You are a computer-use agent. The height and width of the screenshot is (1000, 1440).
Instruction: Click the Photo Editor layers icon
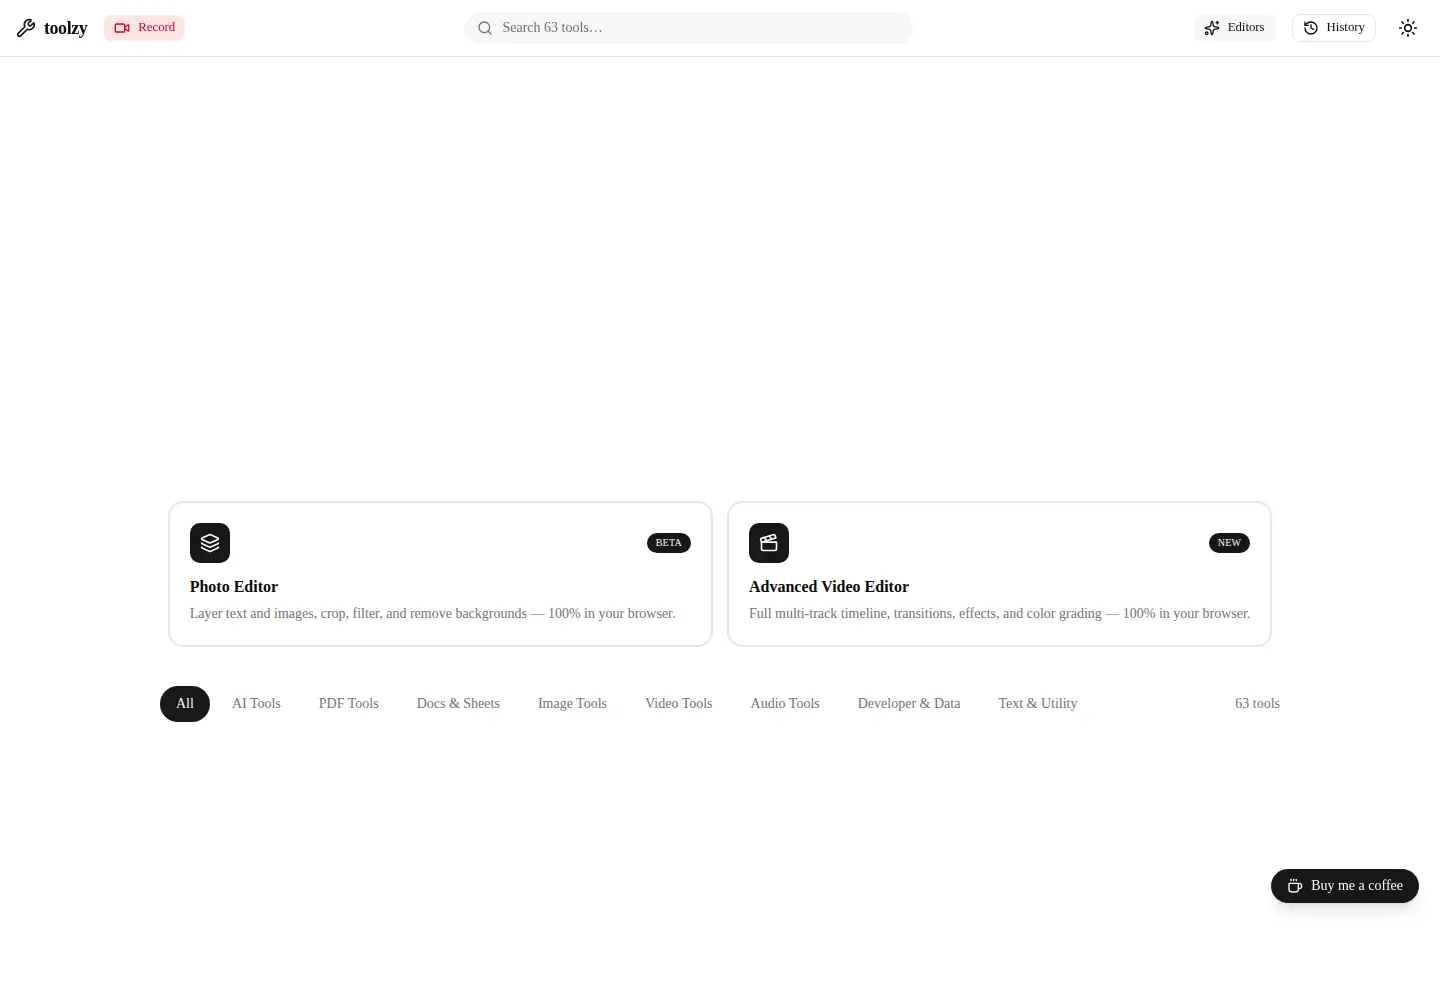pyautogui.click(x=210, y=543)
